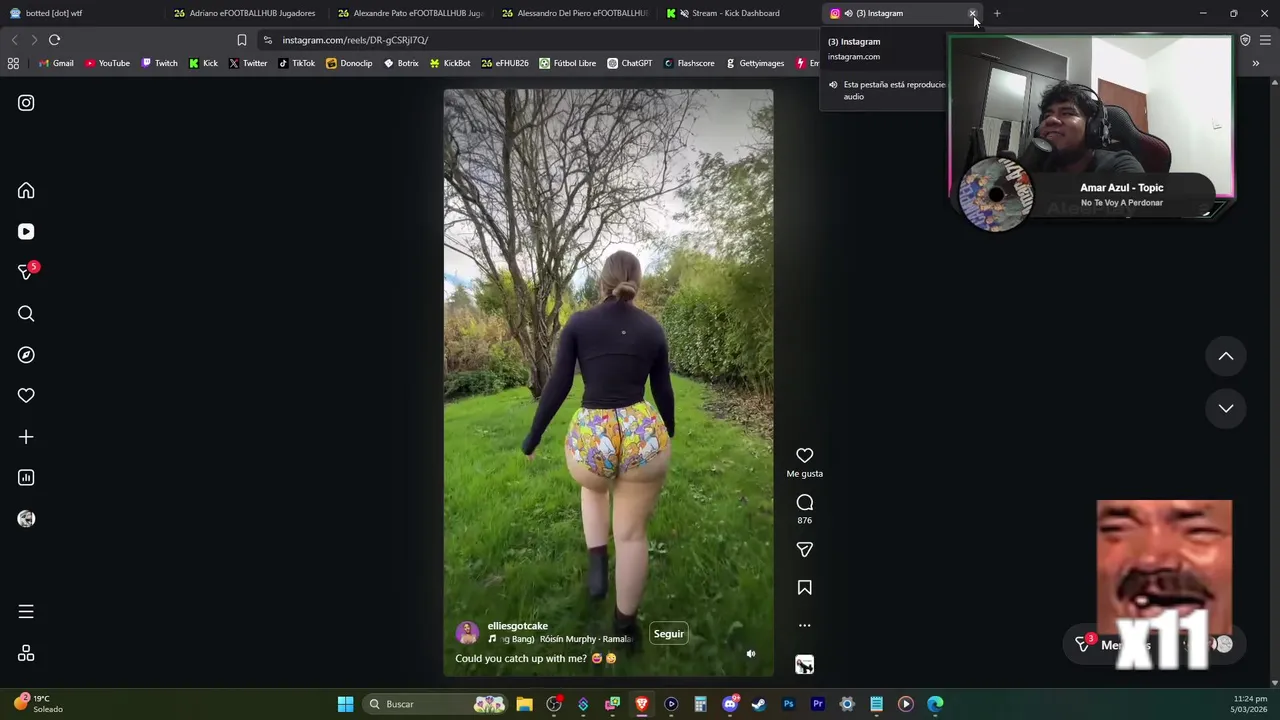This screenshot has width=1280, height=720.
Task: Open Steam from the taskbar
Action: 759,704
